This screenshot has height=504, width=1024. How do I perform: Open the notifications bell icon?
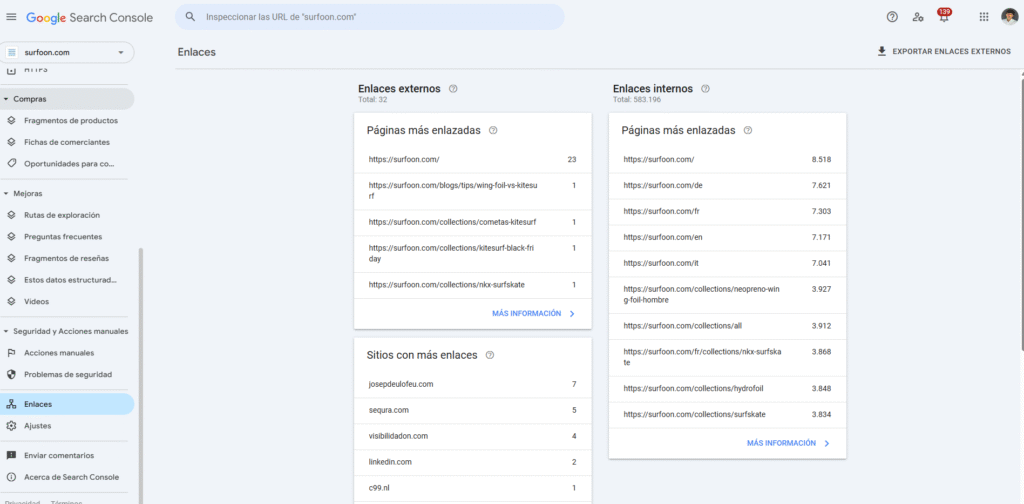coord(943,17)
